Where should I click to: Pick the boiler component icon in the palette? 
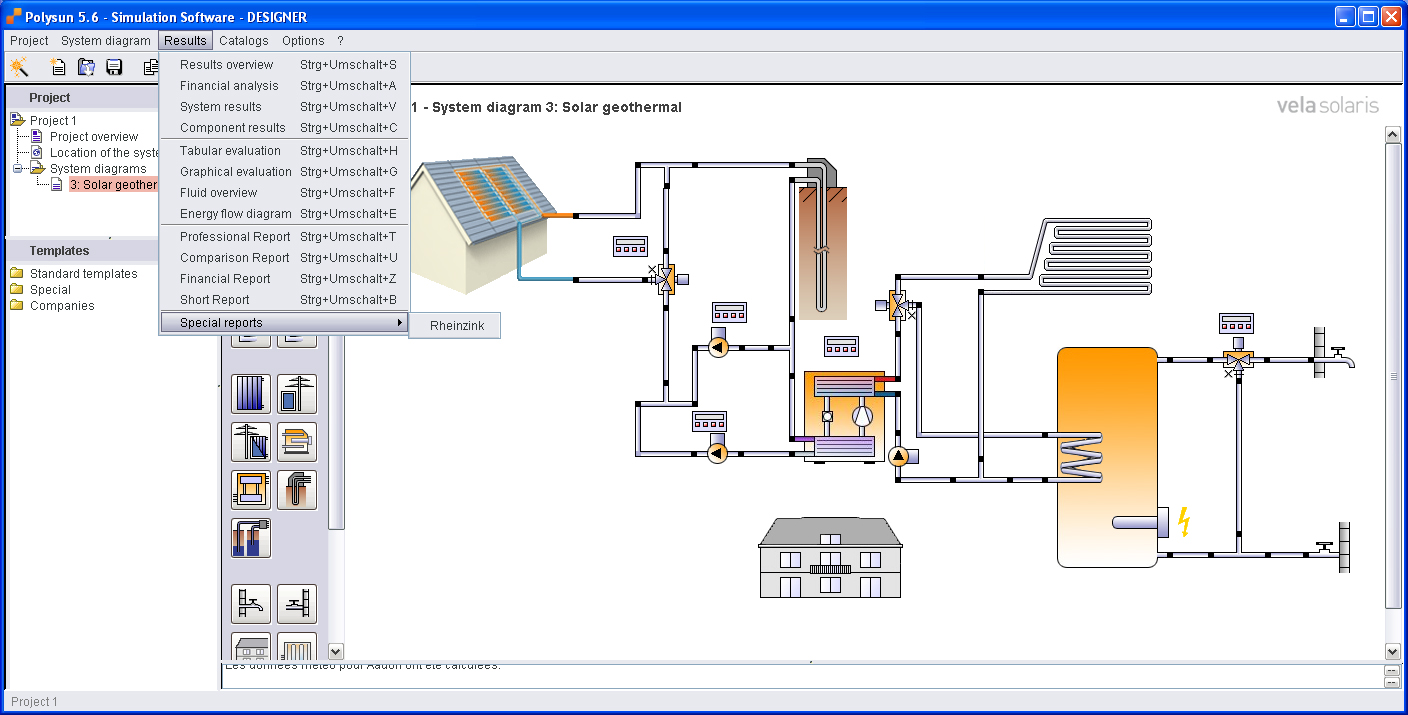[297, 441]
